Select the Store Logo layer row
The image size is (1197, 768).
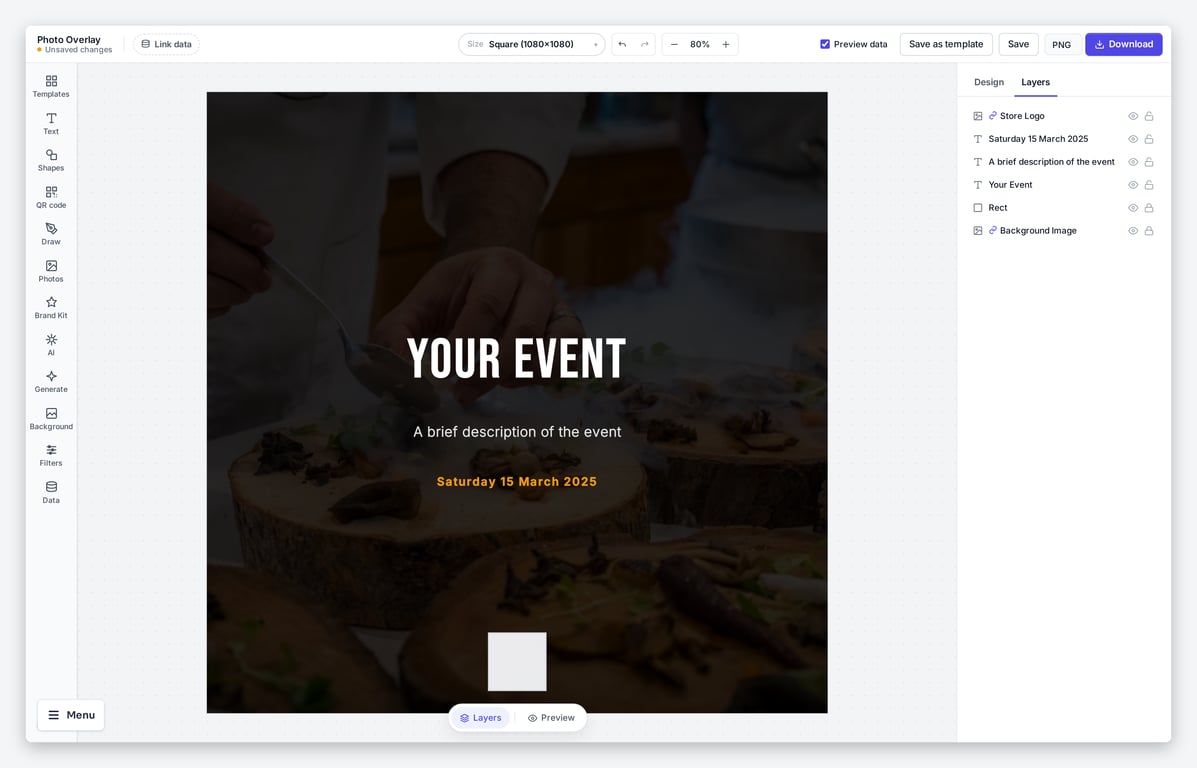click(x=1063, y=116)
